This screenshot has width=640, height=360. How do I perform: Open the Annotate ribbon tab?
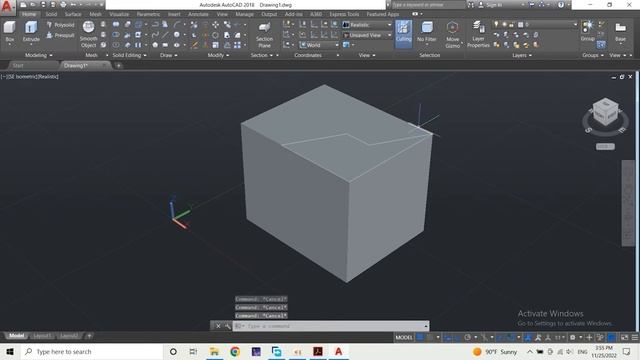point(198,14)
